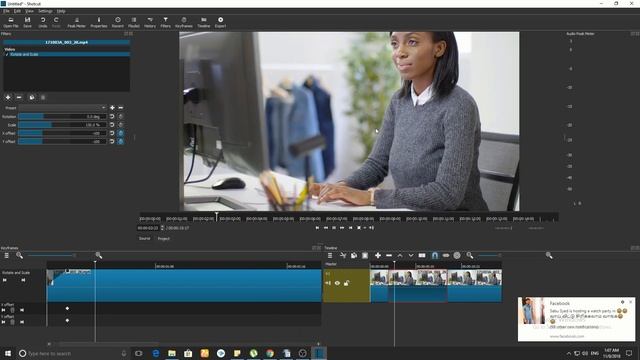
Task: Open the Peak Meter panel from the toolbar
Action: coord(76,22)
